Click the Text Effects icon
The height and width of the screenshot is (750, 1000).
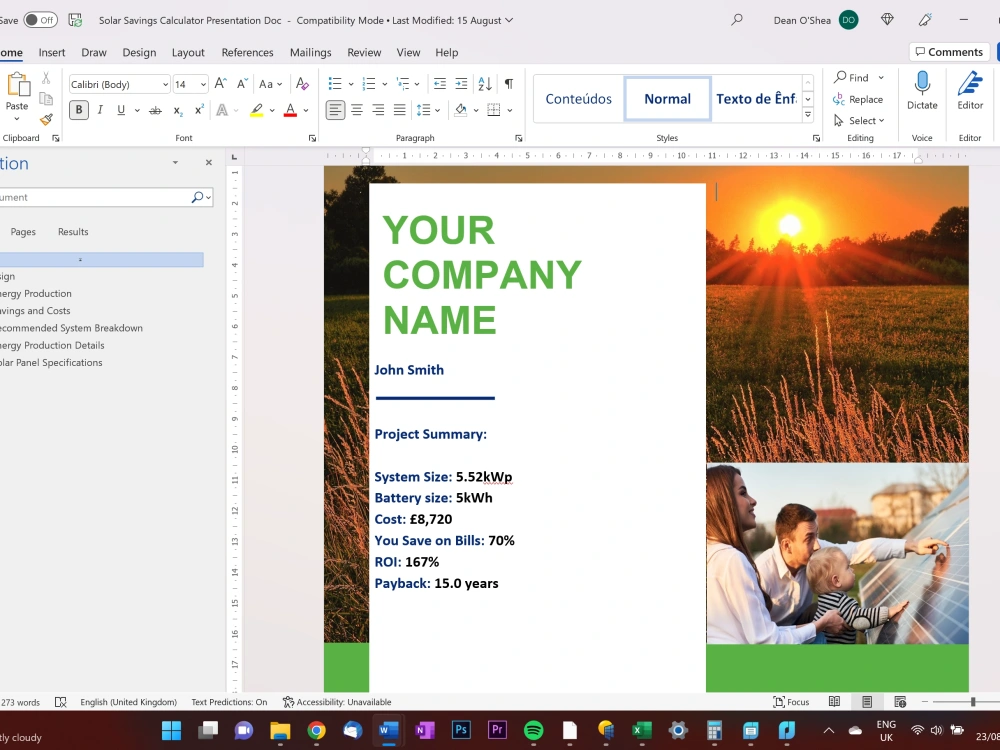tap(222, 110)
